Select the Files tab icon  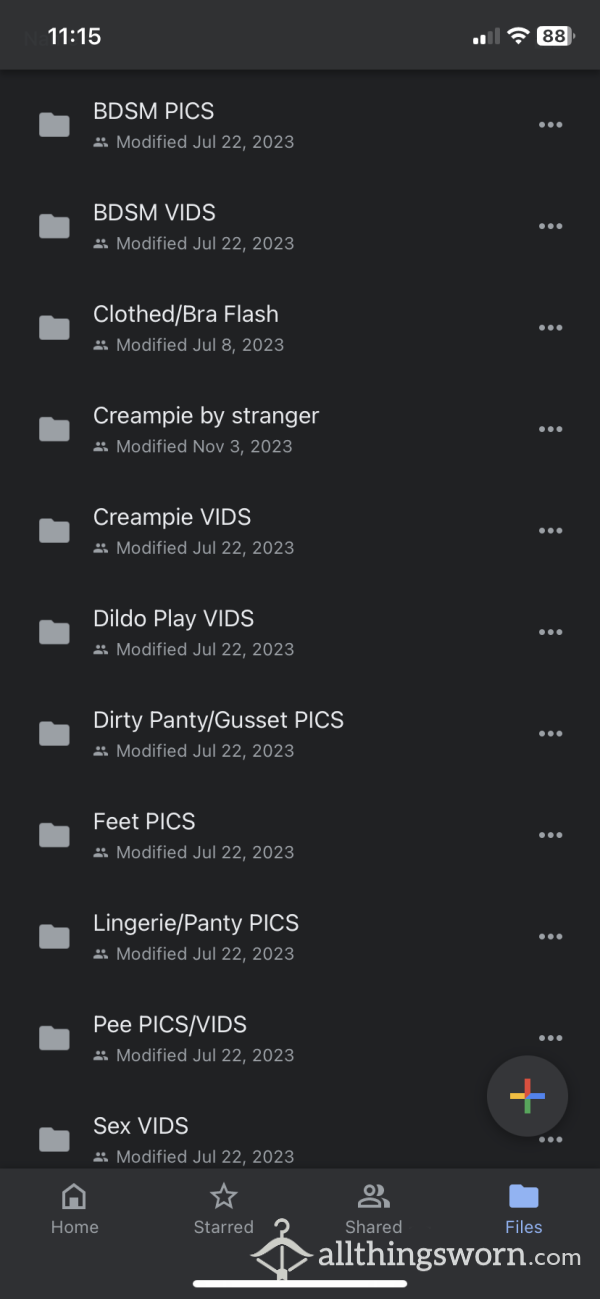pyautogui.click(x=524, y=1196)
